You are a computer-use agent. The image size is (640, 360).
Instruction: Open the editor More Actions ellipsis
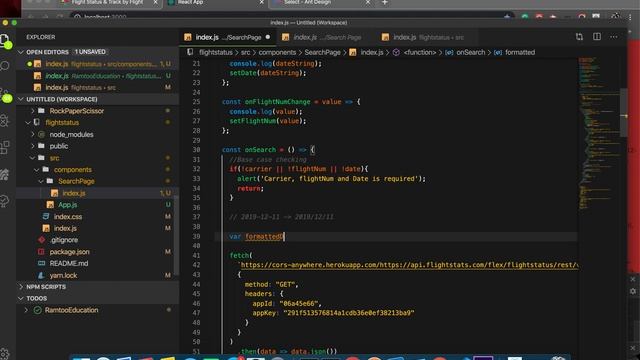coord(614,37)
